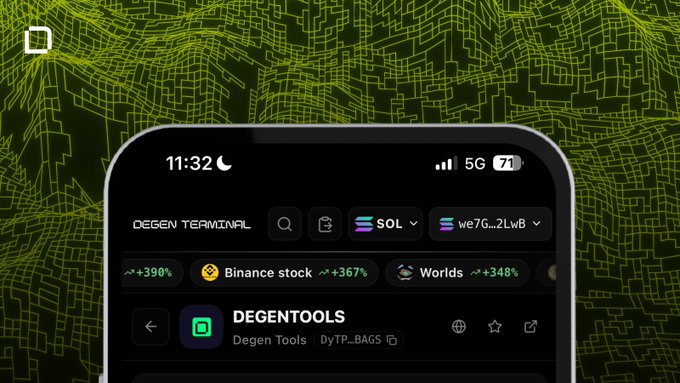680x383 pixels.
Task: Click the clipboard paste icon button
Action: pyautogui.click(x=325, y=224)
